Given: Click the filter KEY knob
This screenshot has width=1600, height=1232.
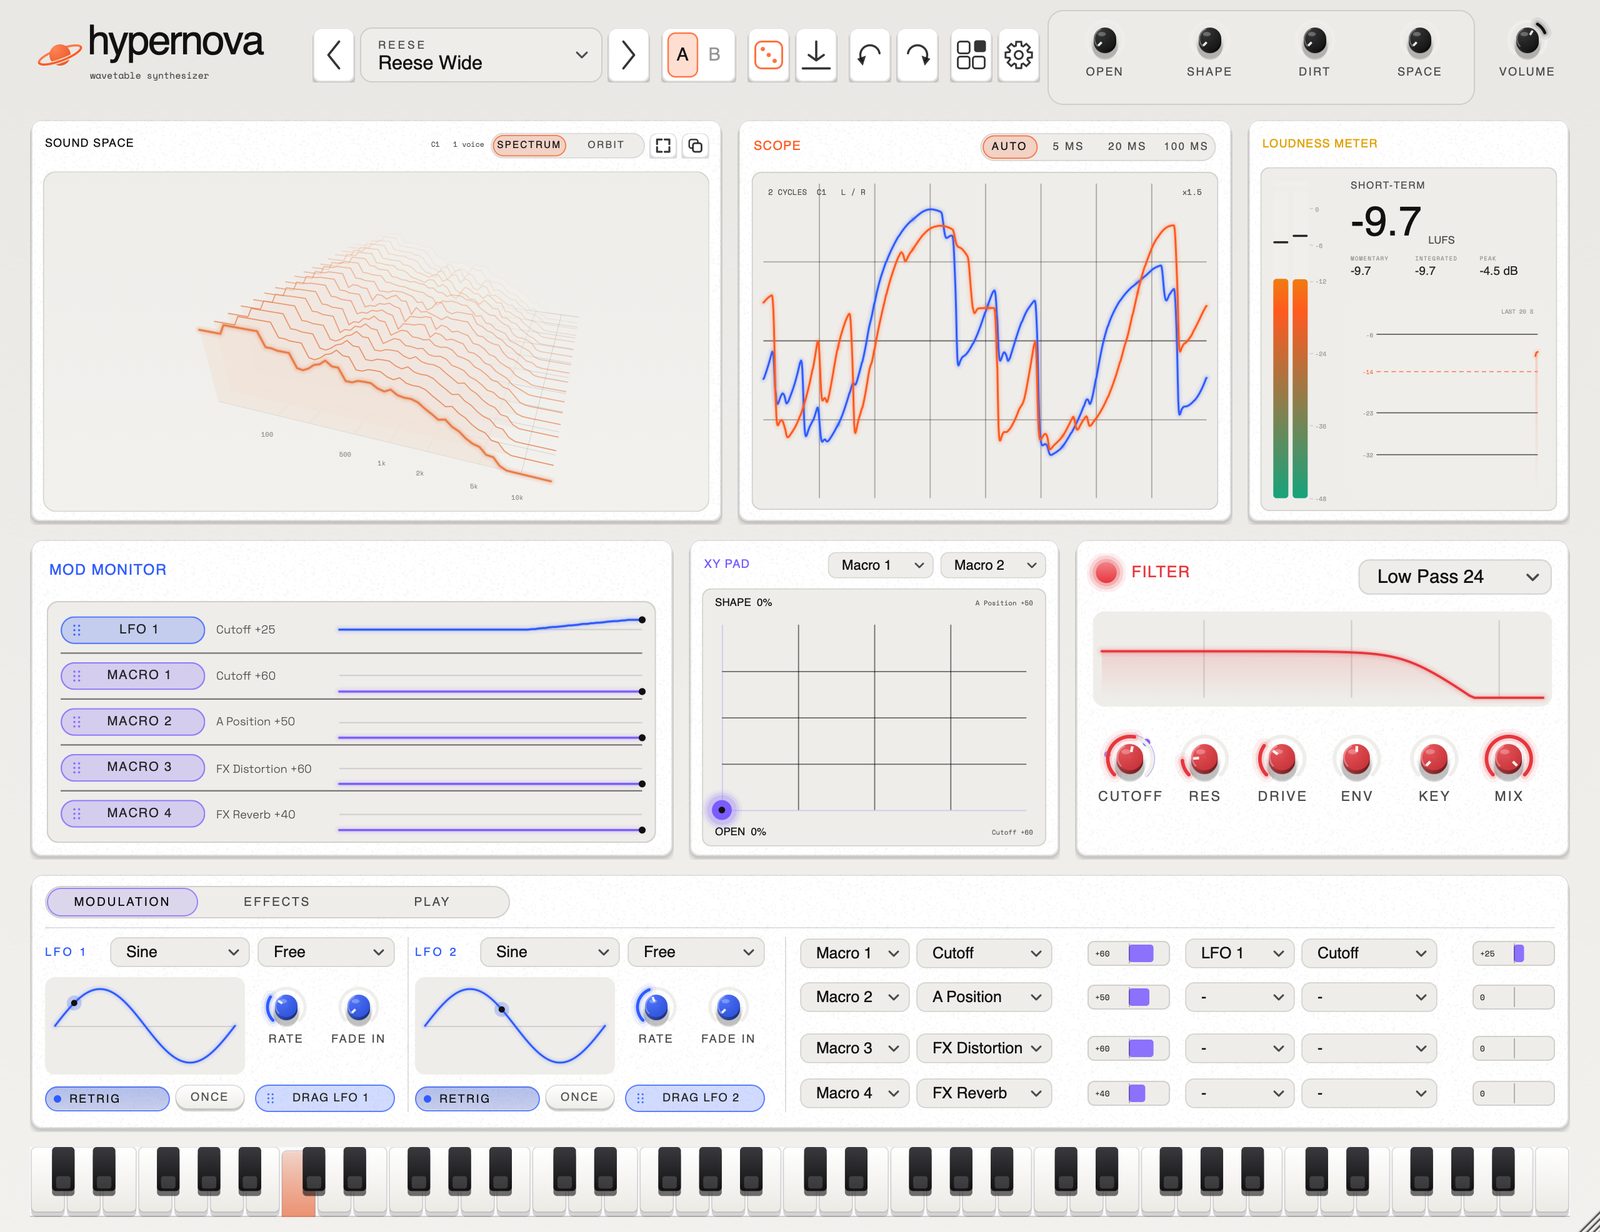Looking at the screenshot, I should (1433, 760).
